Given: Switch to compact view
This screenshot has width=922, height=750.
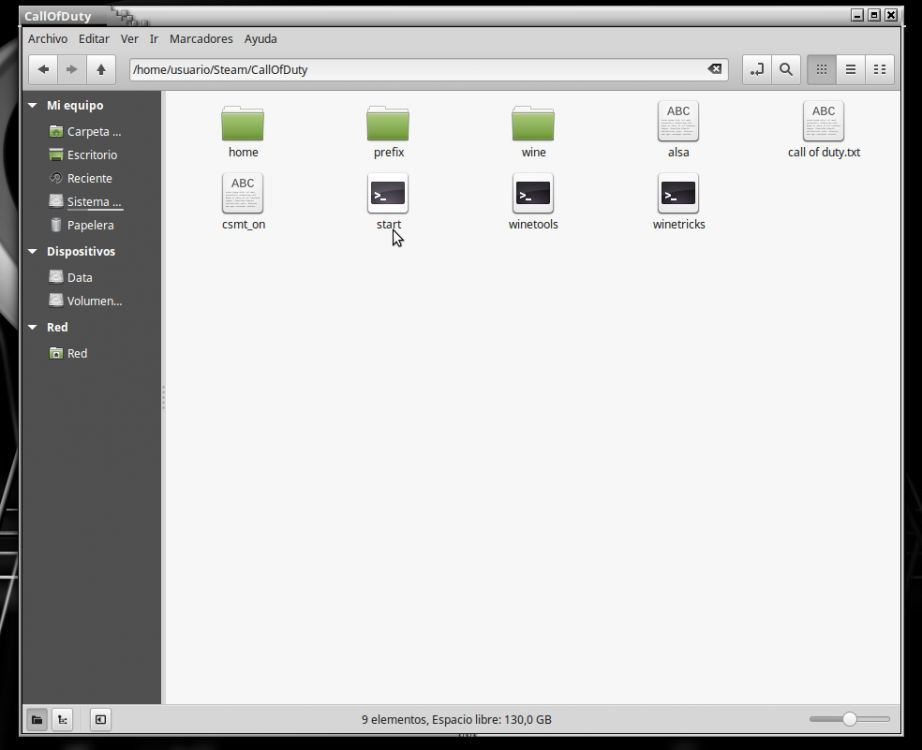Looking at the screenshot, I should [880, 69].
